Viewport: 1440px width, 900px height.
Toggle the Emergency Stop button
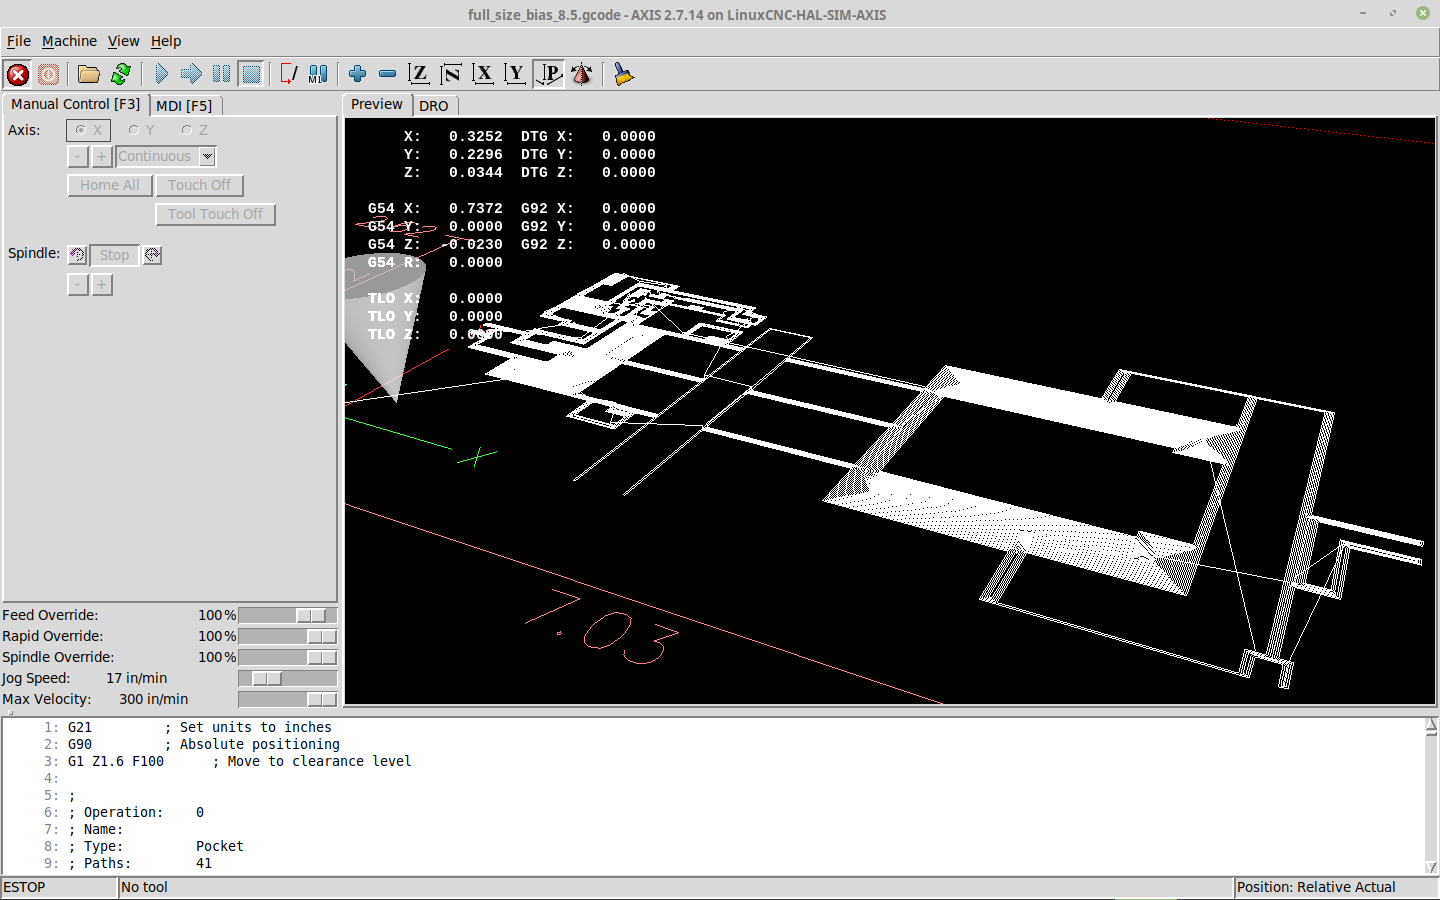[x=18, y=74]
